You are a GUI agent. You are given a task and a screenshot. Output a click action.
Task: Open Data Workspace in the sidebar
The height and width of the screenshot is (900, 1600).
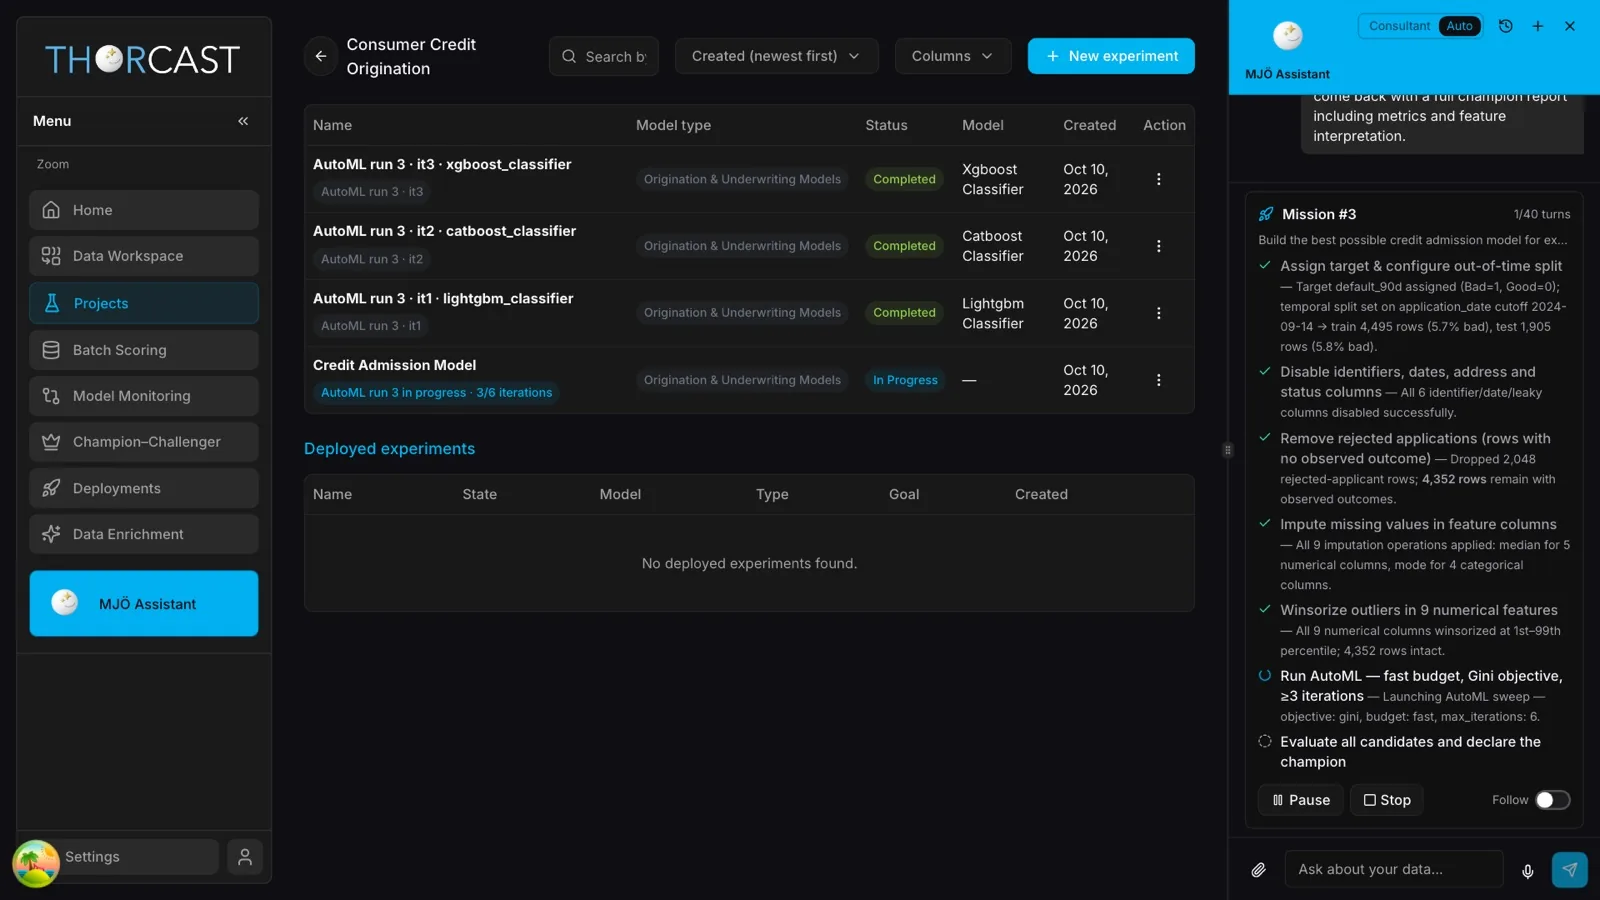(x=144, y=256)
